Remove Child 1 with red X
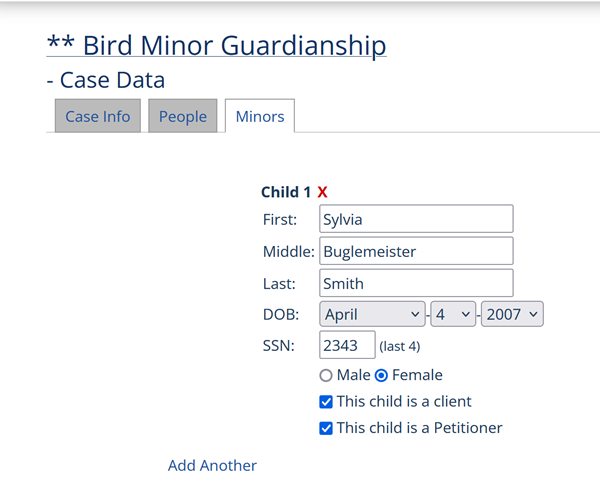This screenshot has width=600, height=493. [323, 192]
